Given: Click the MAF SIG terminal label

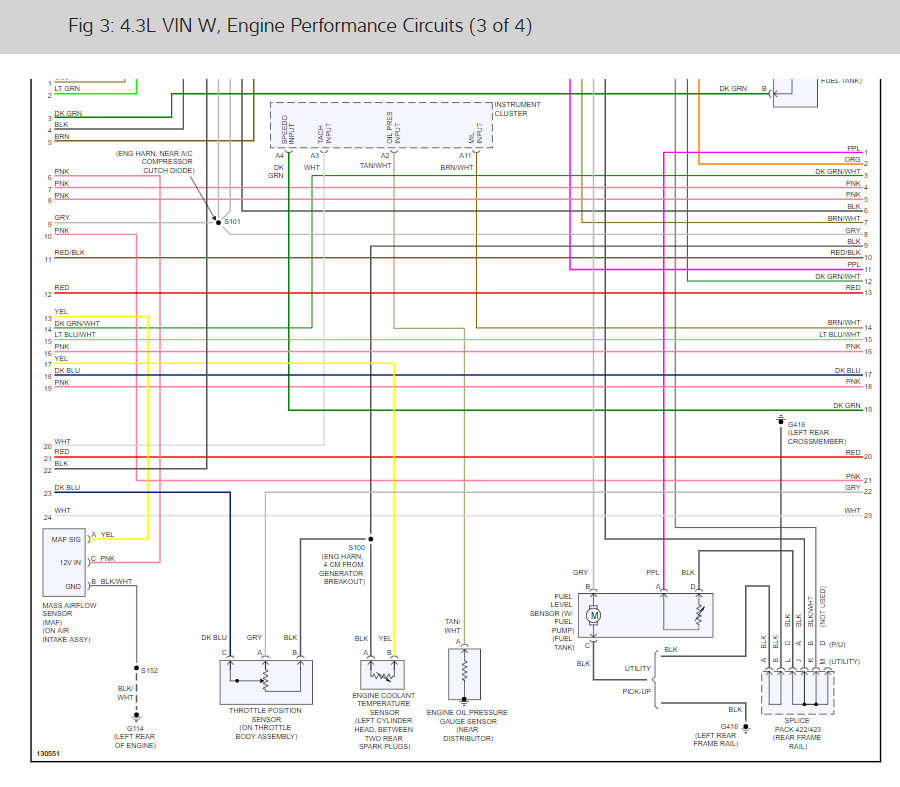Looking at the screenshot, I should (66, 540).
